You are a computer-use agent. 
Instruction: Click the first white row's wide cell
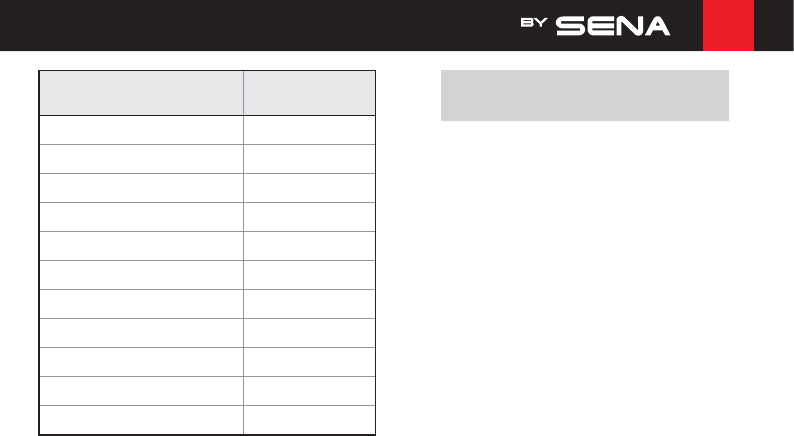(141, 130)
